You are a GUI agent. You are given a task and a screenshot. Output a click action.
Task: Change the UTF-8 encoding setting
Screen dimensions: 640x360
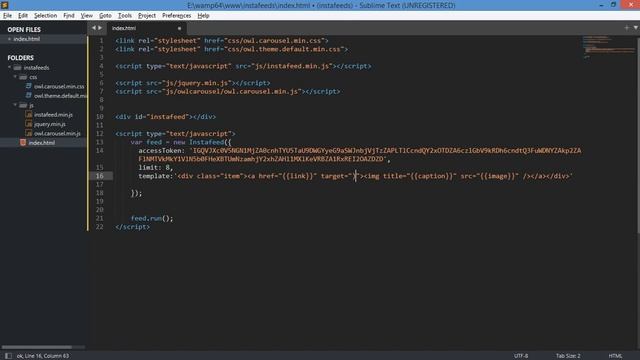click(521, 356)
